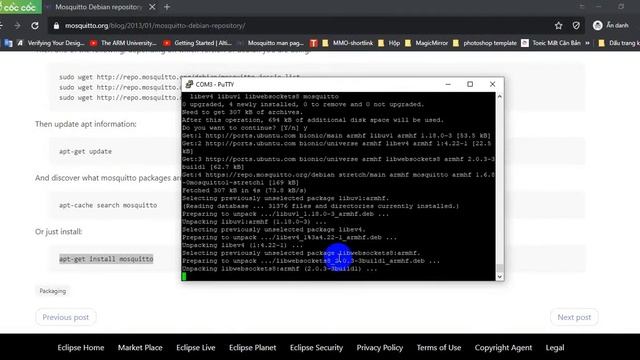
Task: Click the 'apt-cache search mosquitto' code line
Action: (x=108, y=205)
